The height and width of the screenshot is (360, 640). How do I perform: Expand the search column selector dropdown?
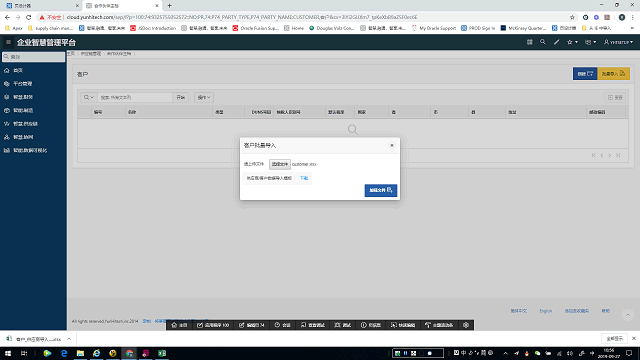89,98
